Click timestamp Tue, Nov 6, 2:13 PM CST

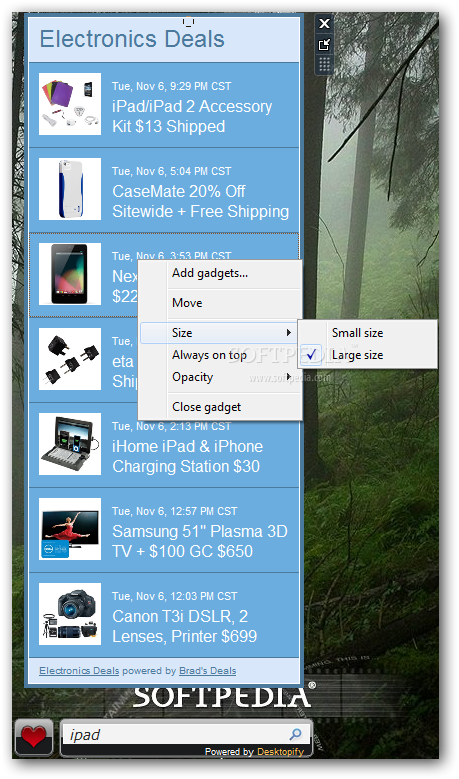coord(171,426)
